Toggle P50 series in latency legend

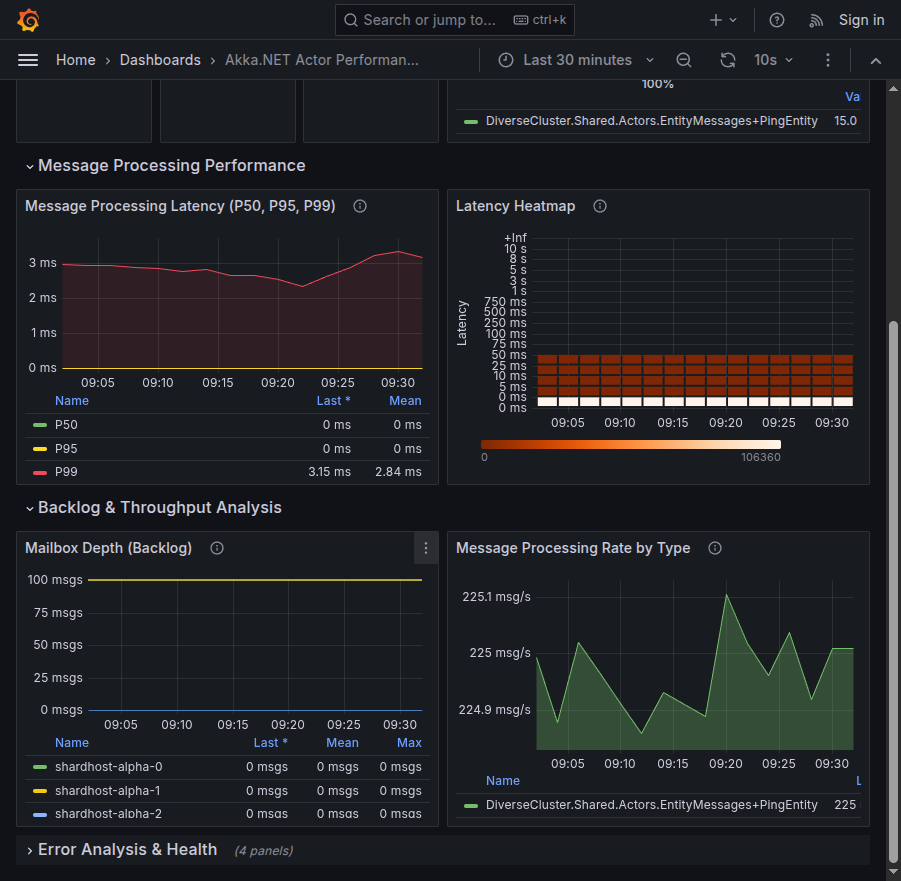click(66, 425)
